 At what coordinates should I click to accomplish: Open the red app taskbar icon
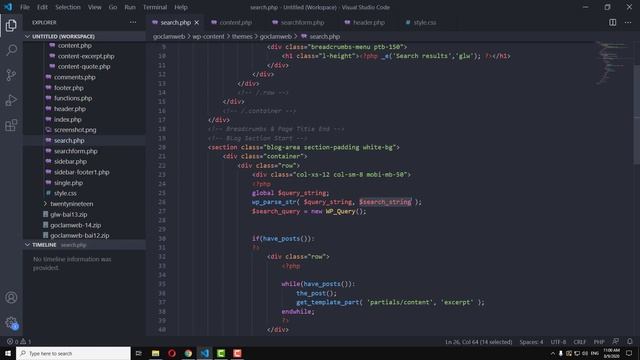pyautogui.click(x=237, y=353)
